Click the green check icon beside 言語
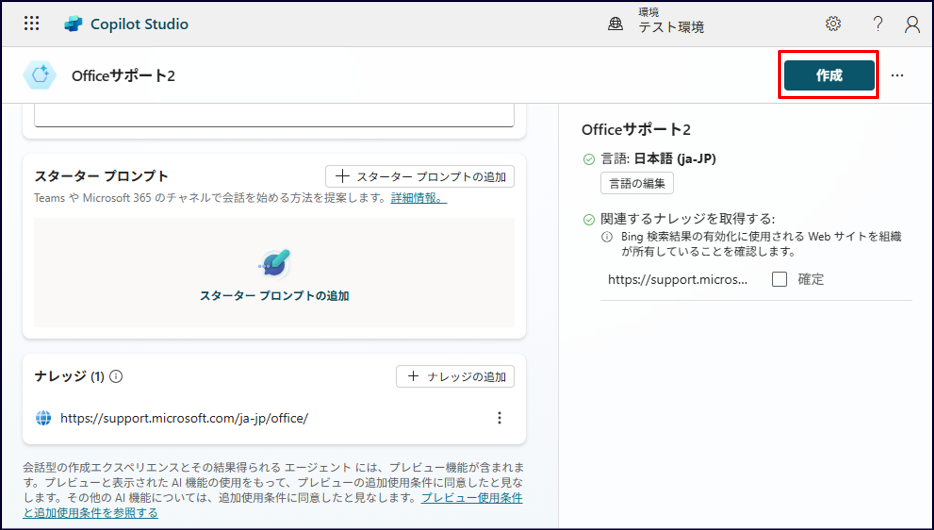Image resolution: width=934 pixels, height=530 pixels. [589, 159]
